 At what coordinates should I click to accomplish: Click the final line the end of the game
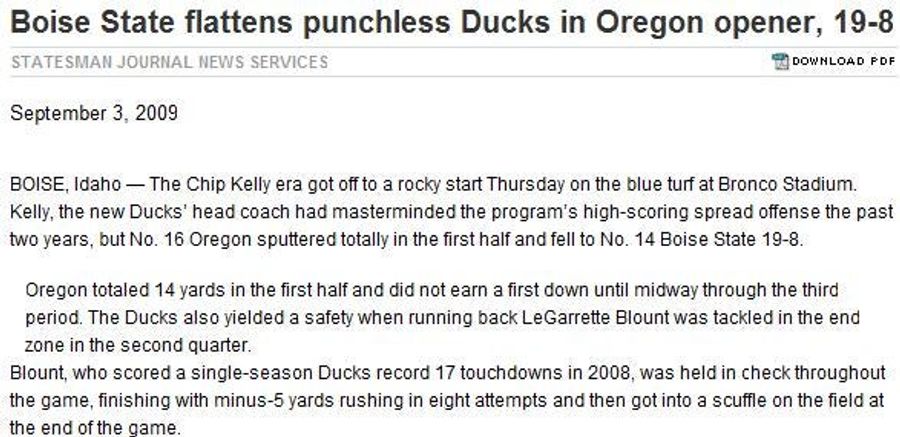[x=95, y=428]
